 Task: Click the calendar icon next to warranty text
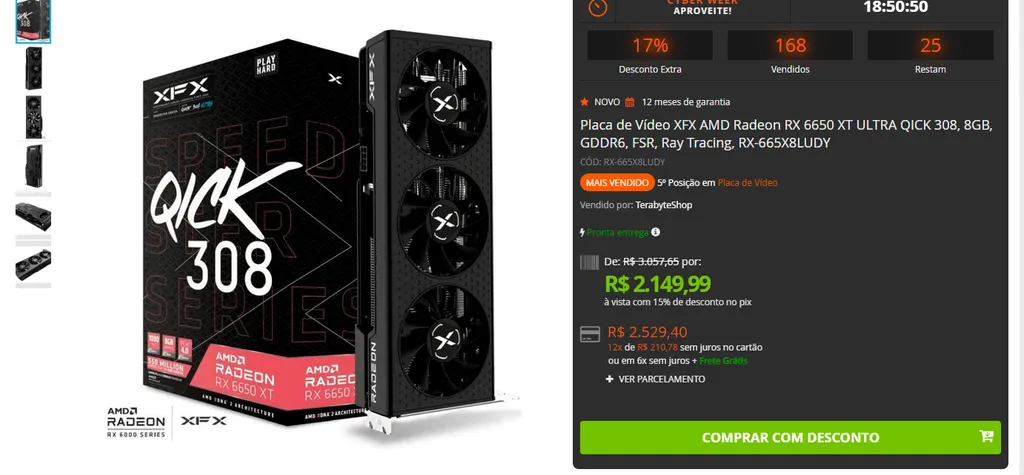(630, 102)
